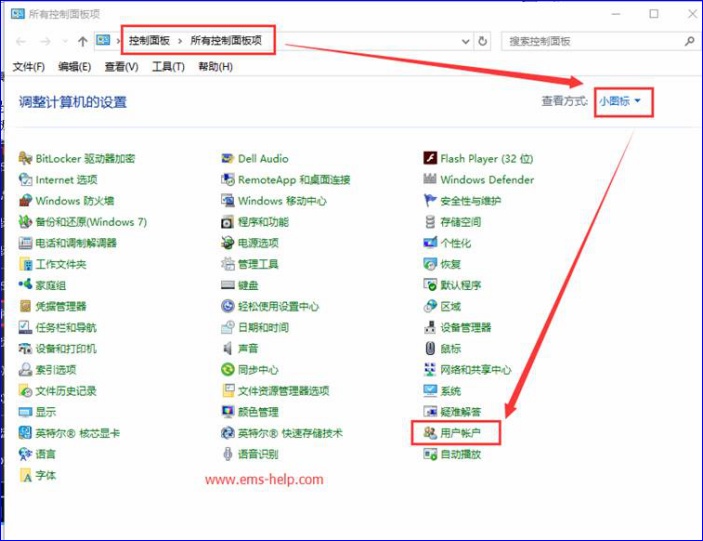Image resolution: width=703 pixels, height=541 pixels.
Task: Open the 程序和功能 icon
Action: coord(228,221)
